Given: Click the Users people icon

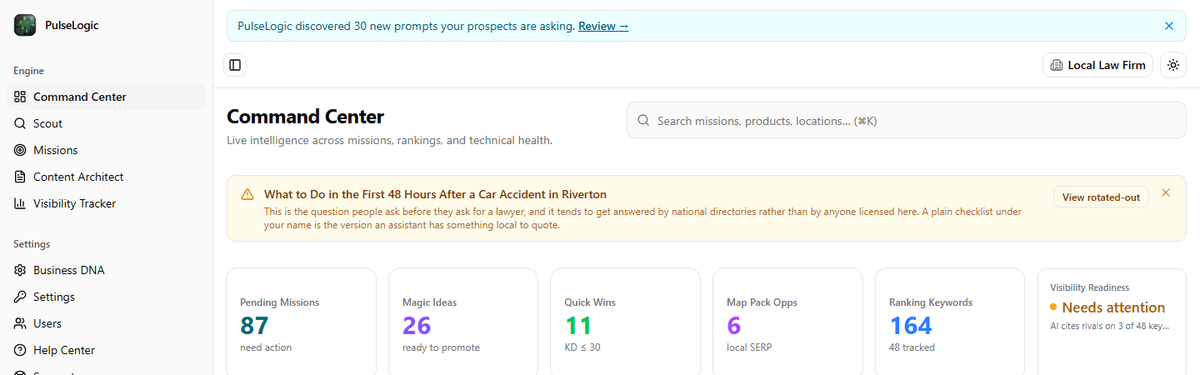Looking at the screenshot, I should coord(20,324).
